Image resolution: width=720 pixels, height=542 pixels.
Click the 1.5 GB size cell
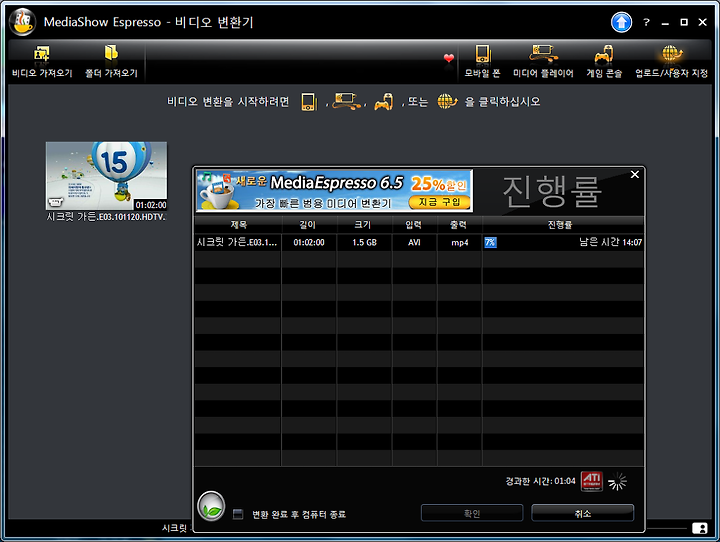point(364,242)
